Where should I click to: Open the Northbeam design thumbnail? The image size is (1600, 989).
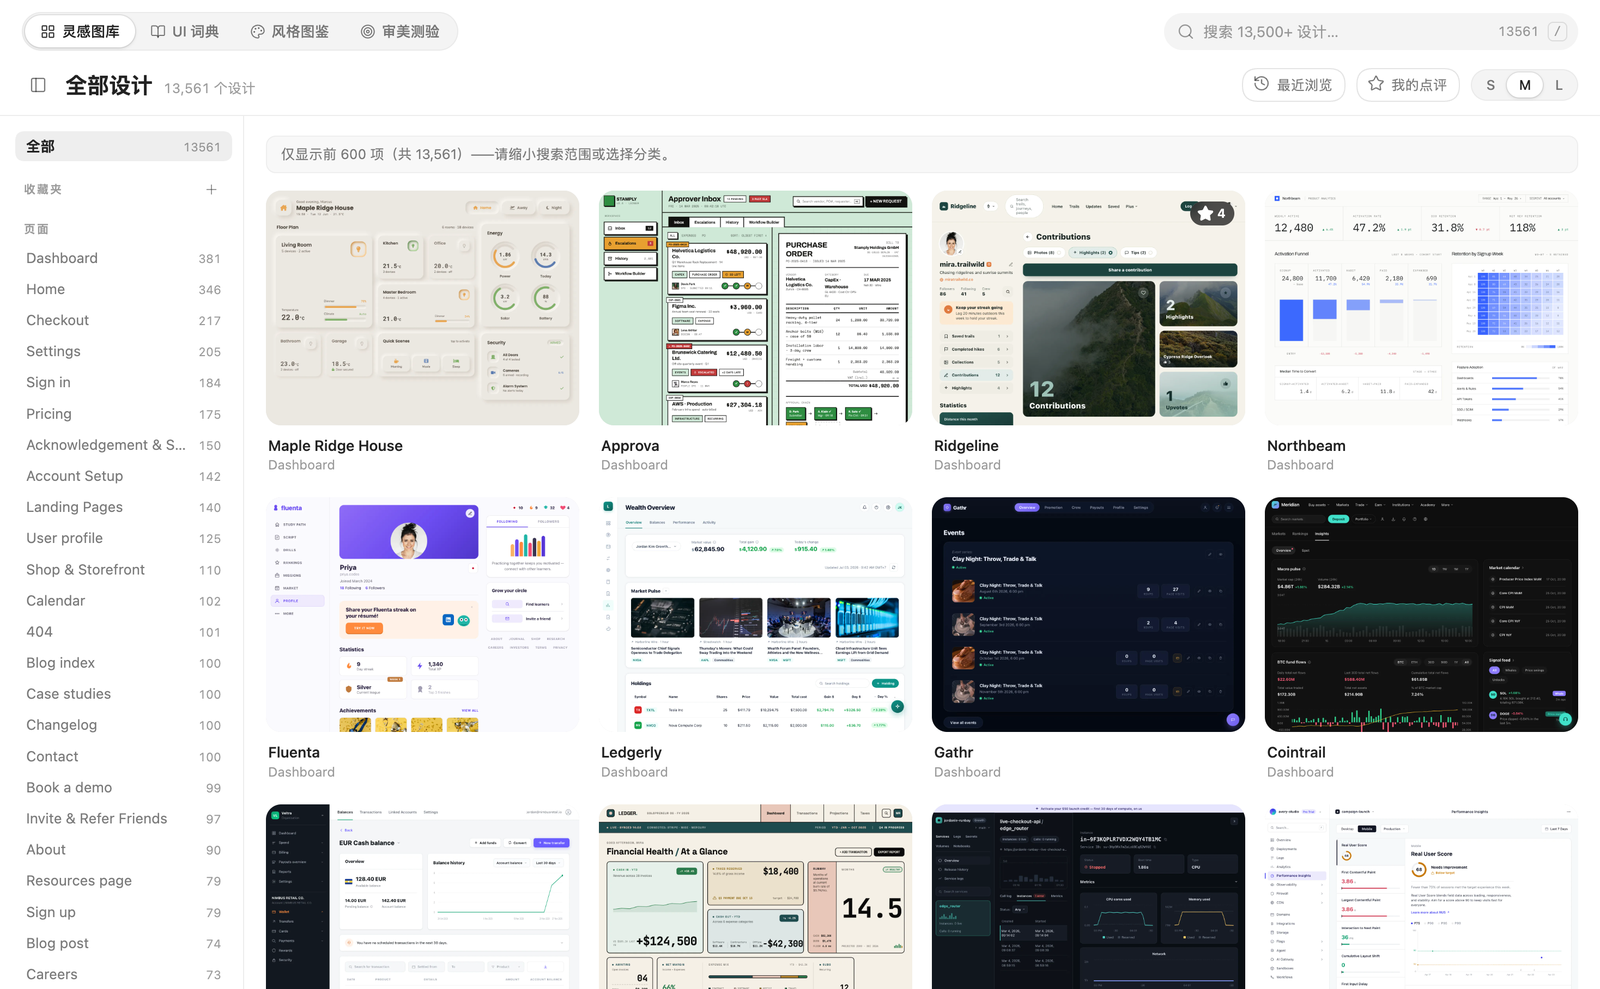pos(1421,308)
